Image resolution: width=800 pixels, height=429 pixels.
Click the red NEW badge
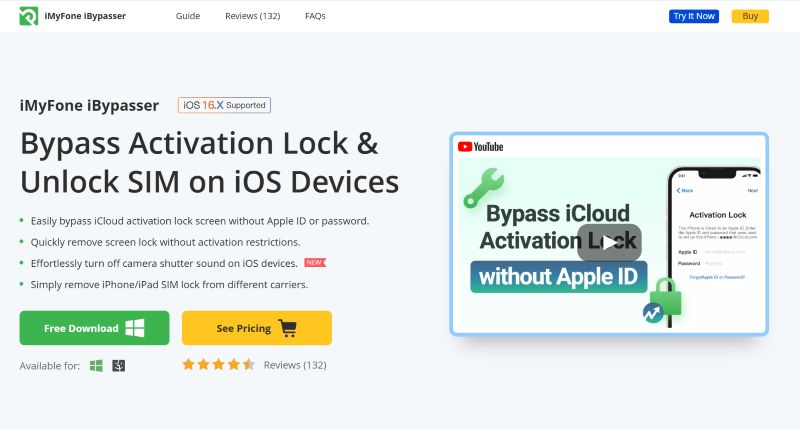coord(315,263)
